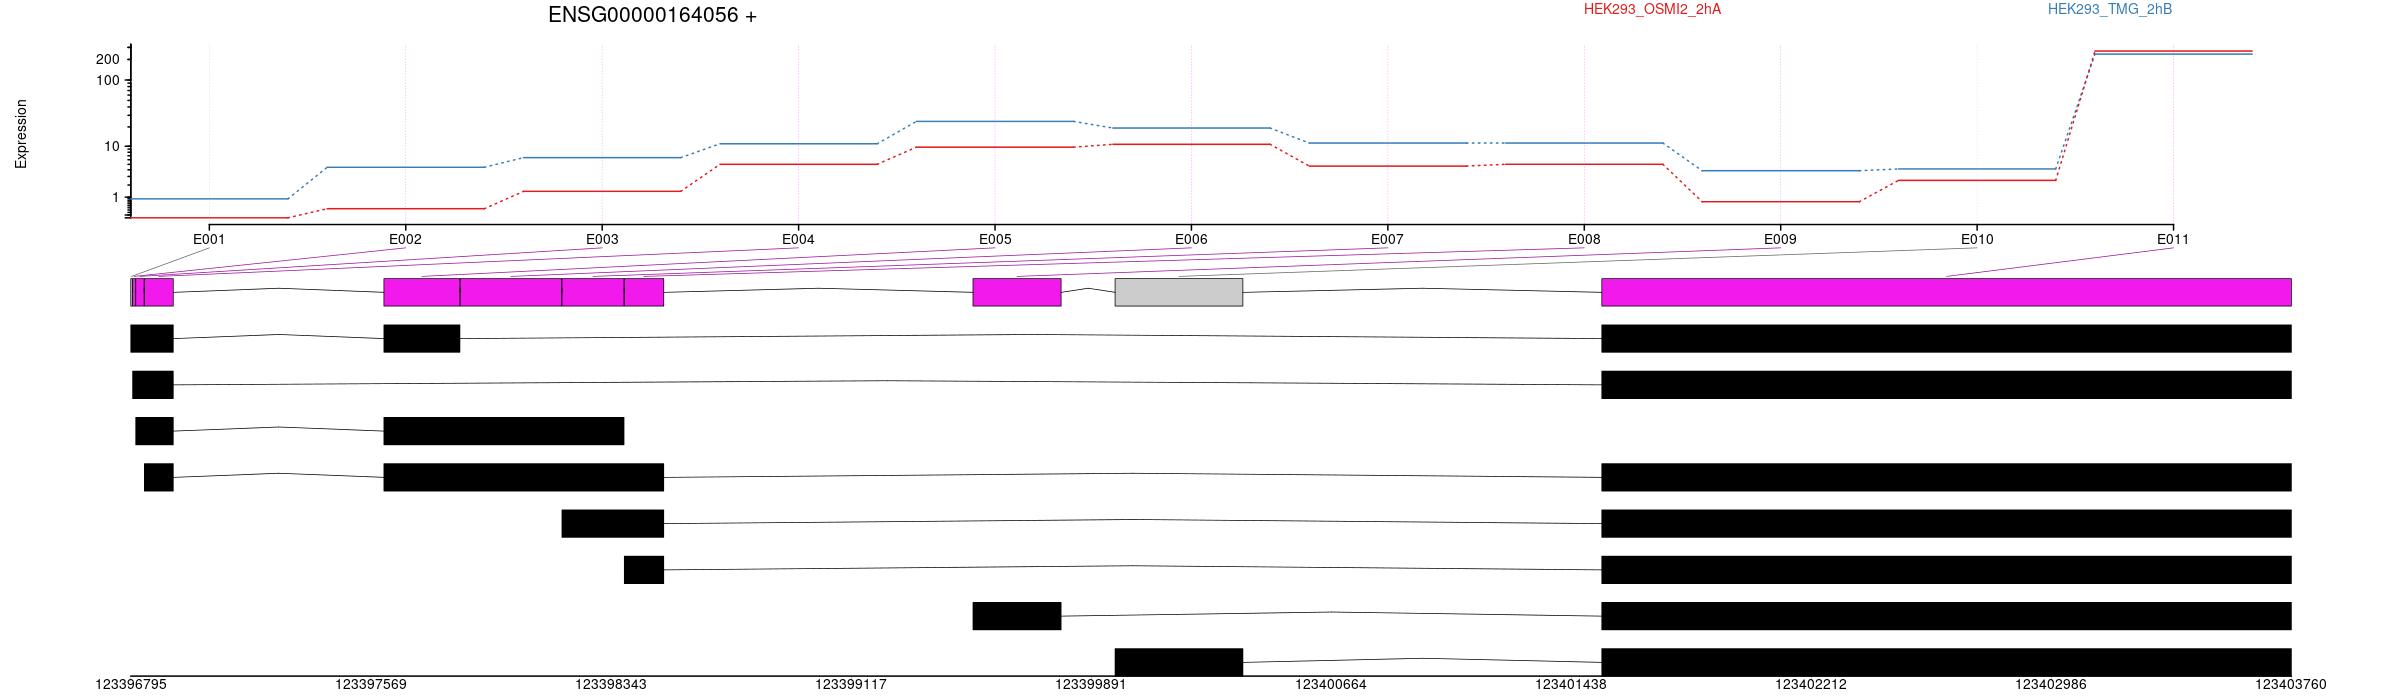Click the magenta exon block below E005 label

(1017, 292)
